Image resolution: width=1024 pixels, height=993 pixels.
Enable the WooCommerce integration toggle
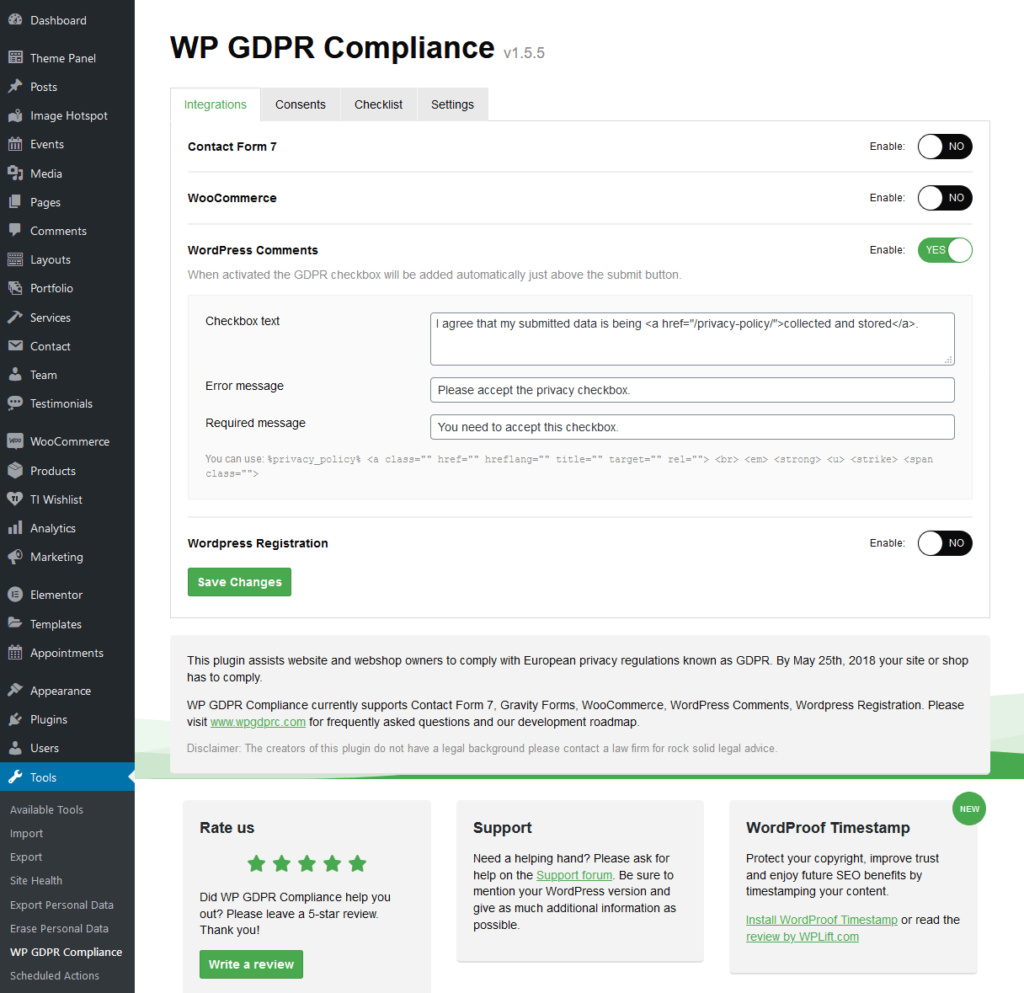pos(944,198)
